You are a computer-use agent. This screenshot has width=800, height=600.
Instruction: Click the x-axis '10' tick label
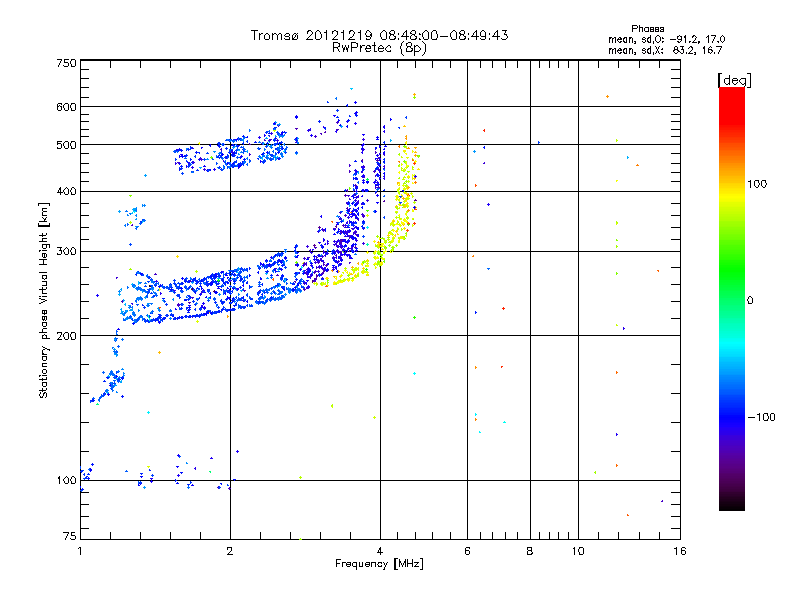(578, 551)
